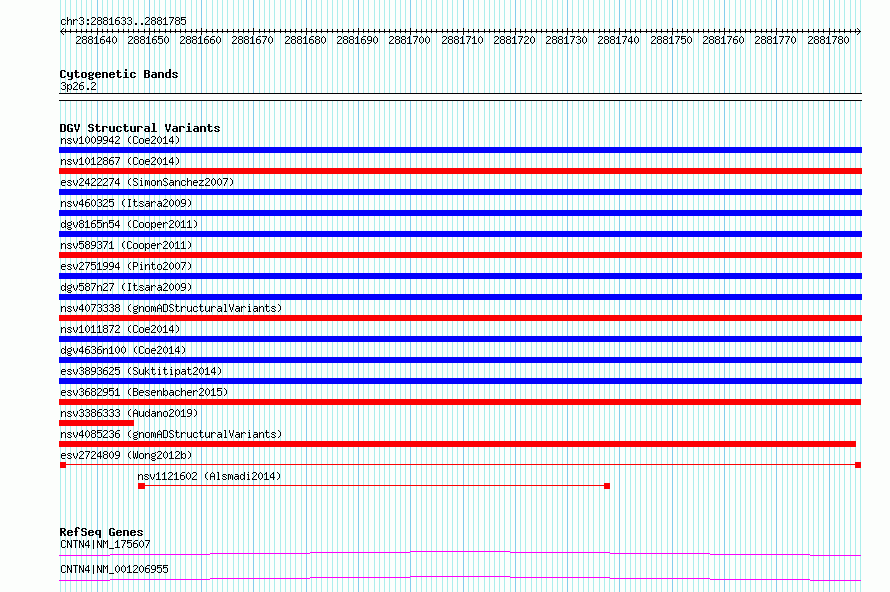Click the RefSeq Genes track heading
Image resolution: width=890 pixels, height=592 pixels.
(x=101, y=532)
